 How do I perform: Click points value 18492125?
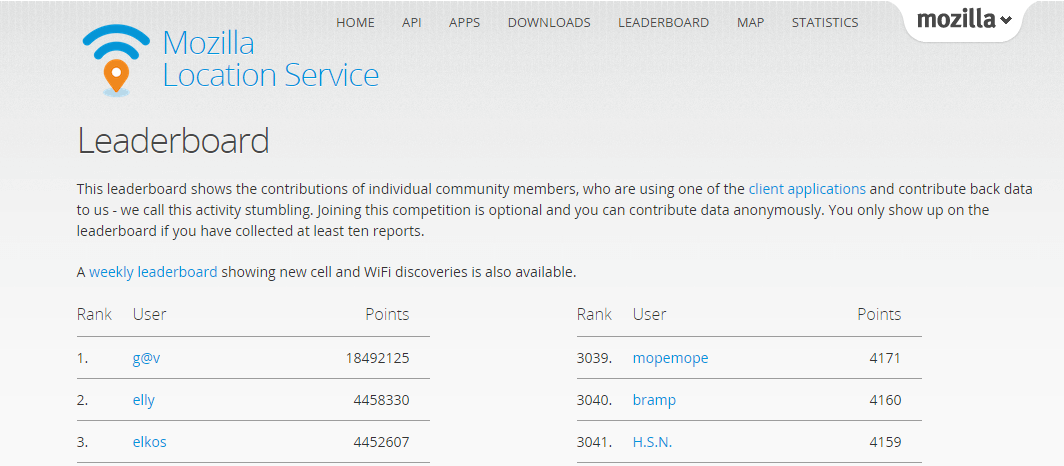(x=377, y=358)
